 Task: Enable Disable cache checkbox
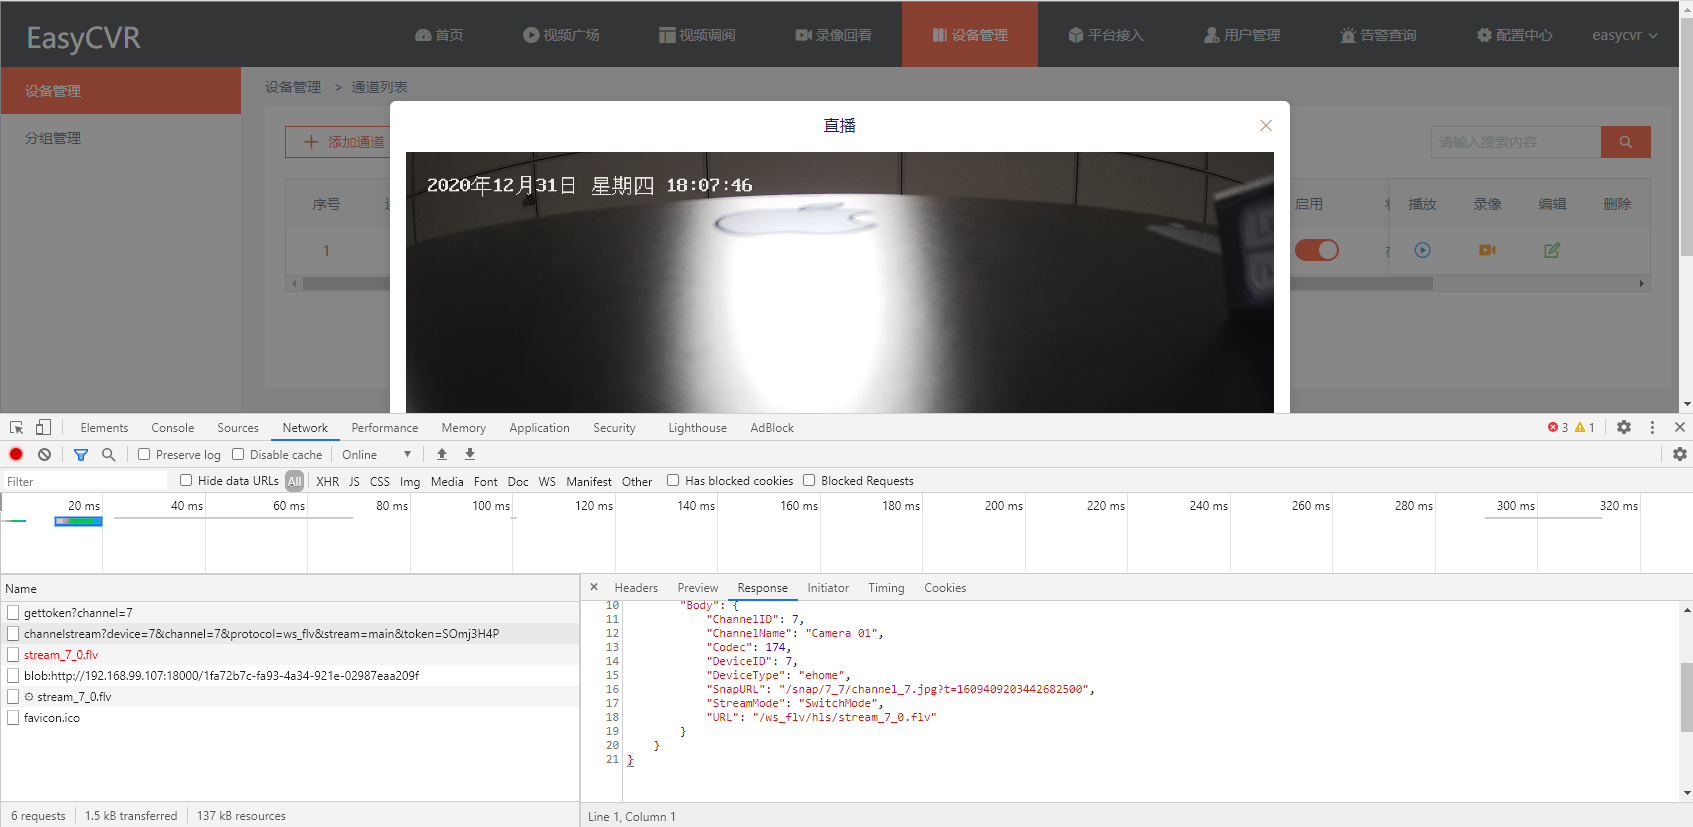click(x=238, y=454)
